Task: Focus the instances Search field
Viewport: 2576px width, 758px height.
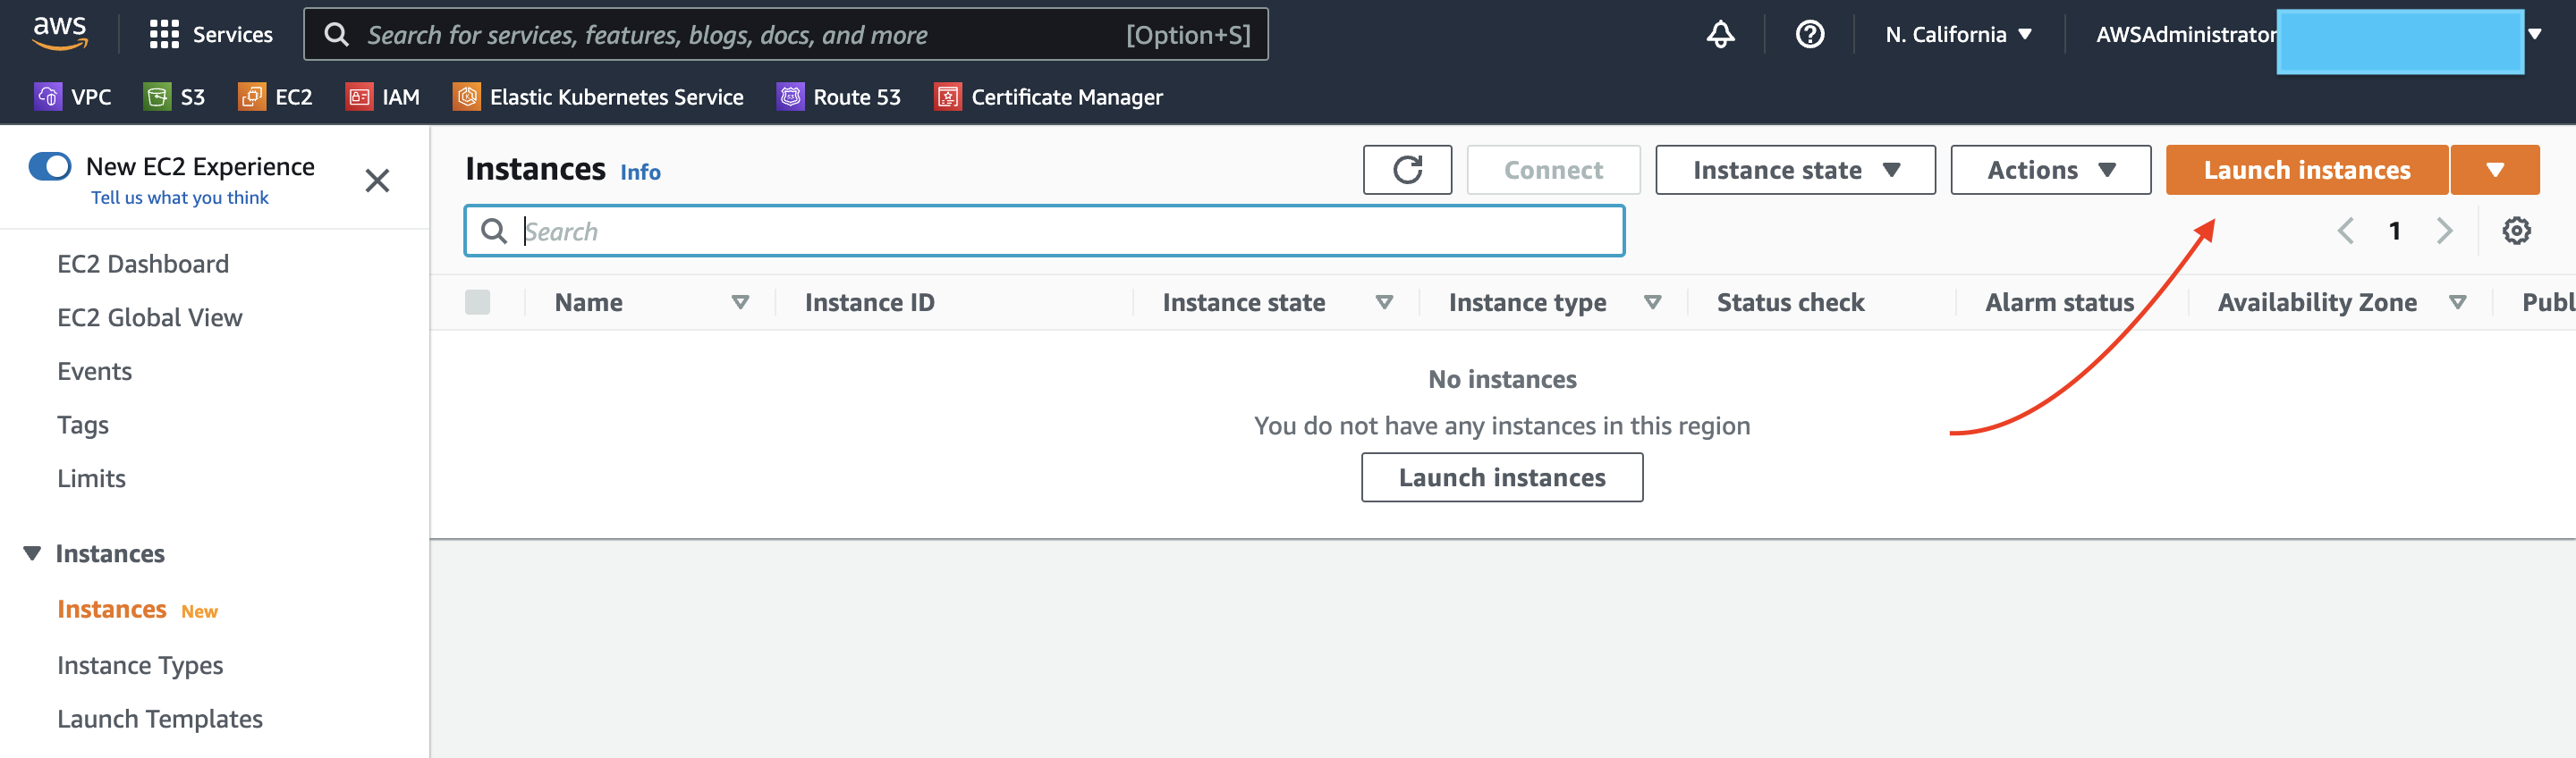Action: click(1044, 231)
